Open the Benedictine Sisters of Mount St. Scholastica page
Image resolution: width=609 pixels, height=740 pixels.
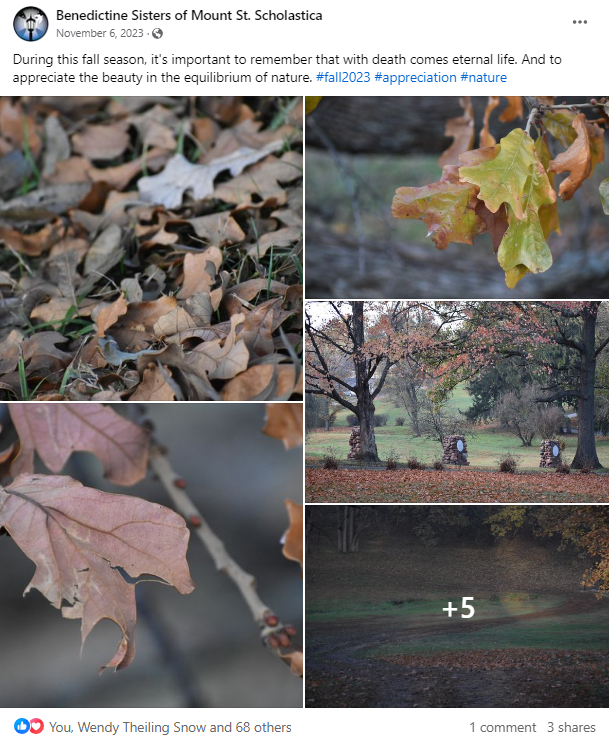click(x=189, y=16)
